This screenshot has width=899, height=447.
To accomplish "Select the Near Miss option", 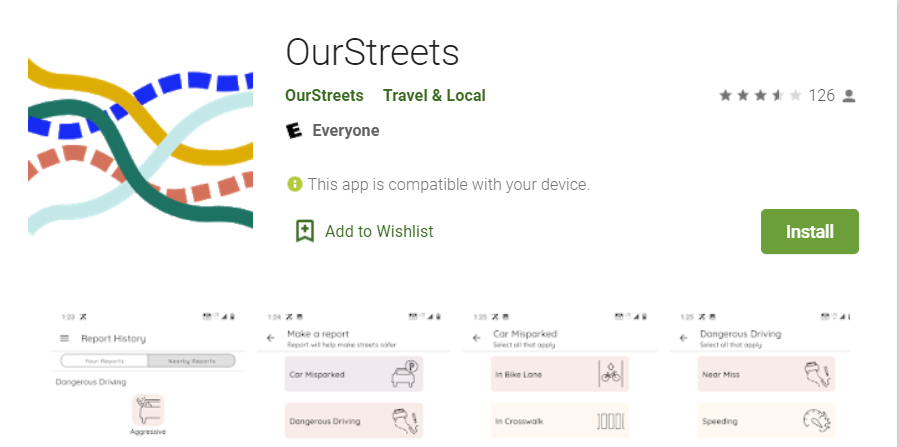I will pyautogui.click(x=766, y=374).
